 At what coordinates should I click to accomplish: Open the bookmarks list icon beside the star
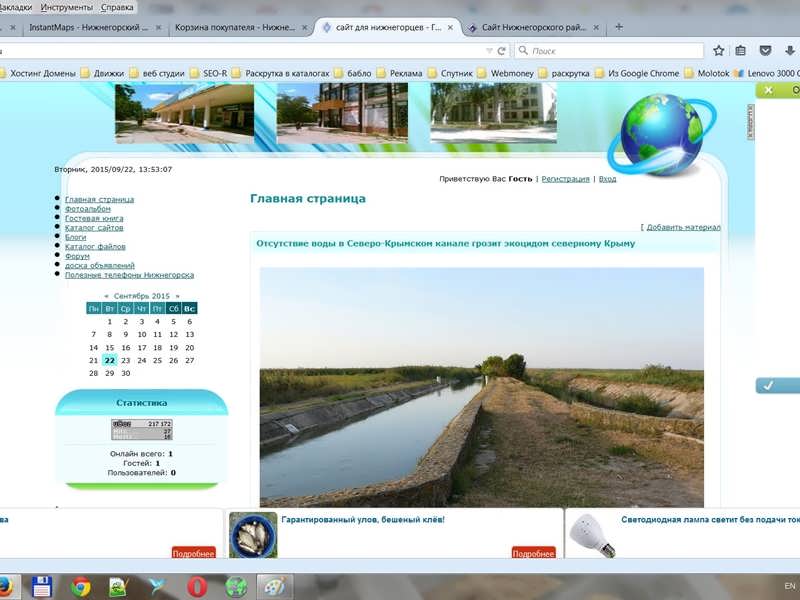(741, 50)
